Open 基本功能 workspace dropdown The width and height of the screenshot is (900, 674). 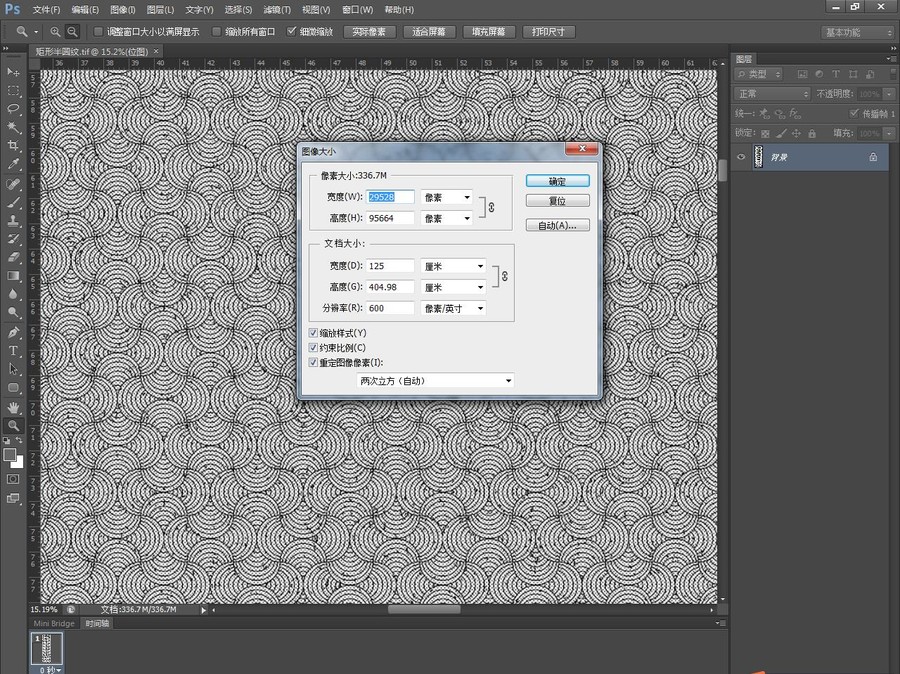pos(858,32)
